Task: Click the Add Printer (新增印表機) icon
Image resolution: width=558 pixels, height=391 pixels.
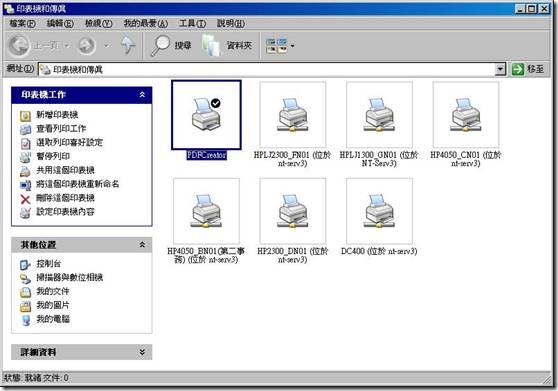Action: tap(25, 115)
